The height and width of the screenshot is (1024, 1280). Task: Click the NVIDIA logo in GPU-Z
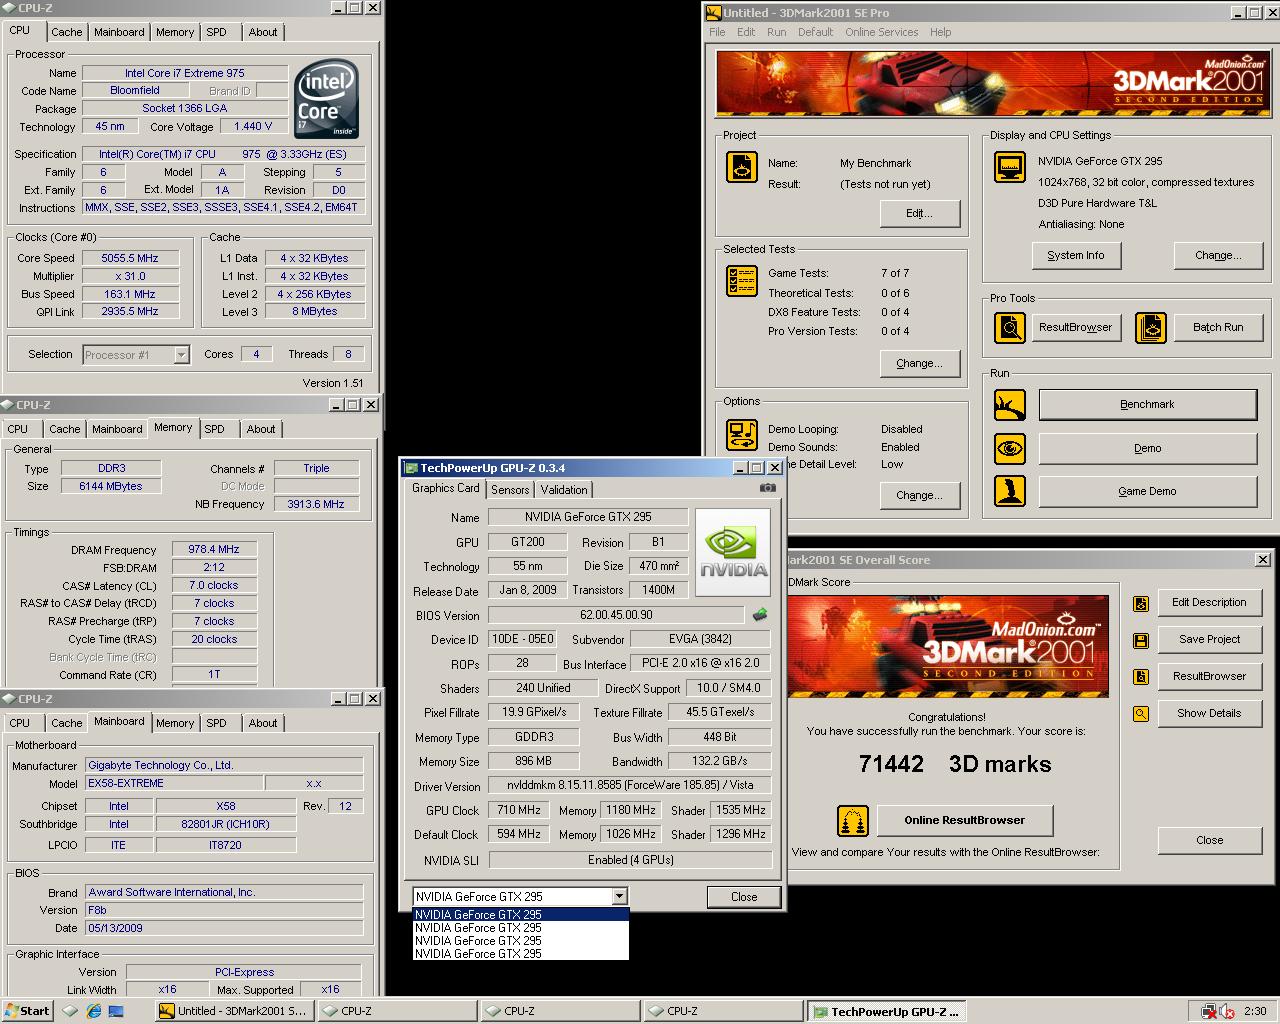click(733, 553)
